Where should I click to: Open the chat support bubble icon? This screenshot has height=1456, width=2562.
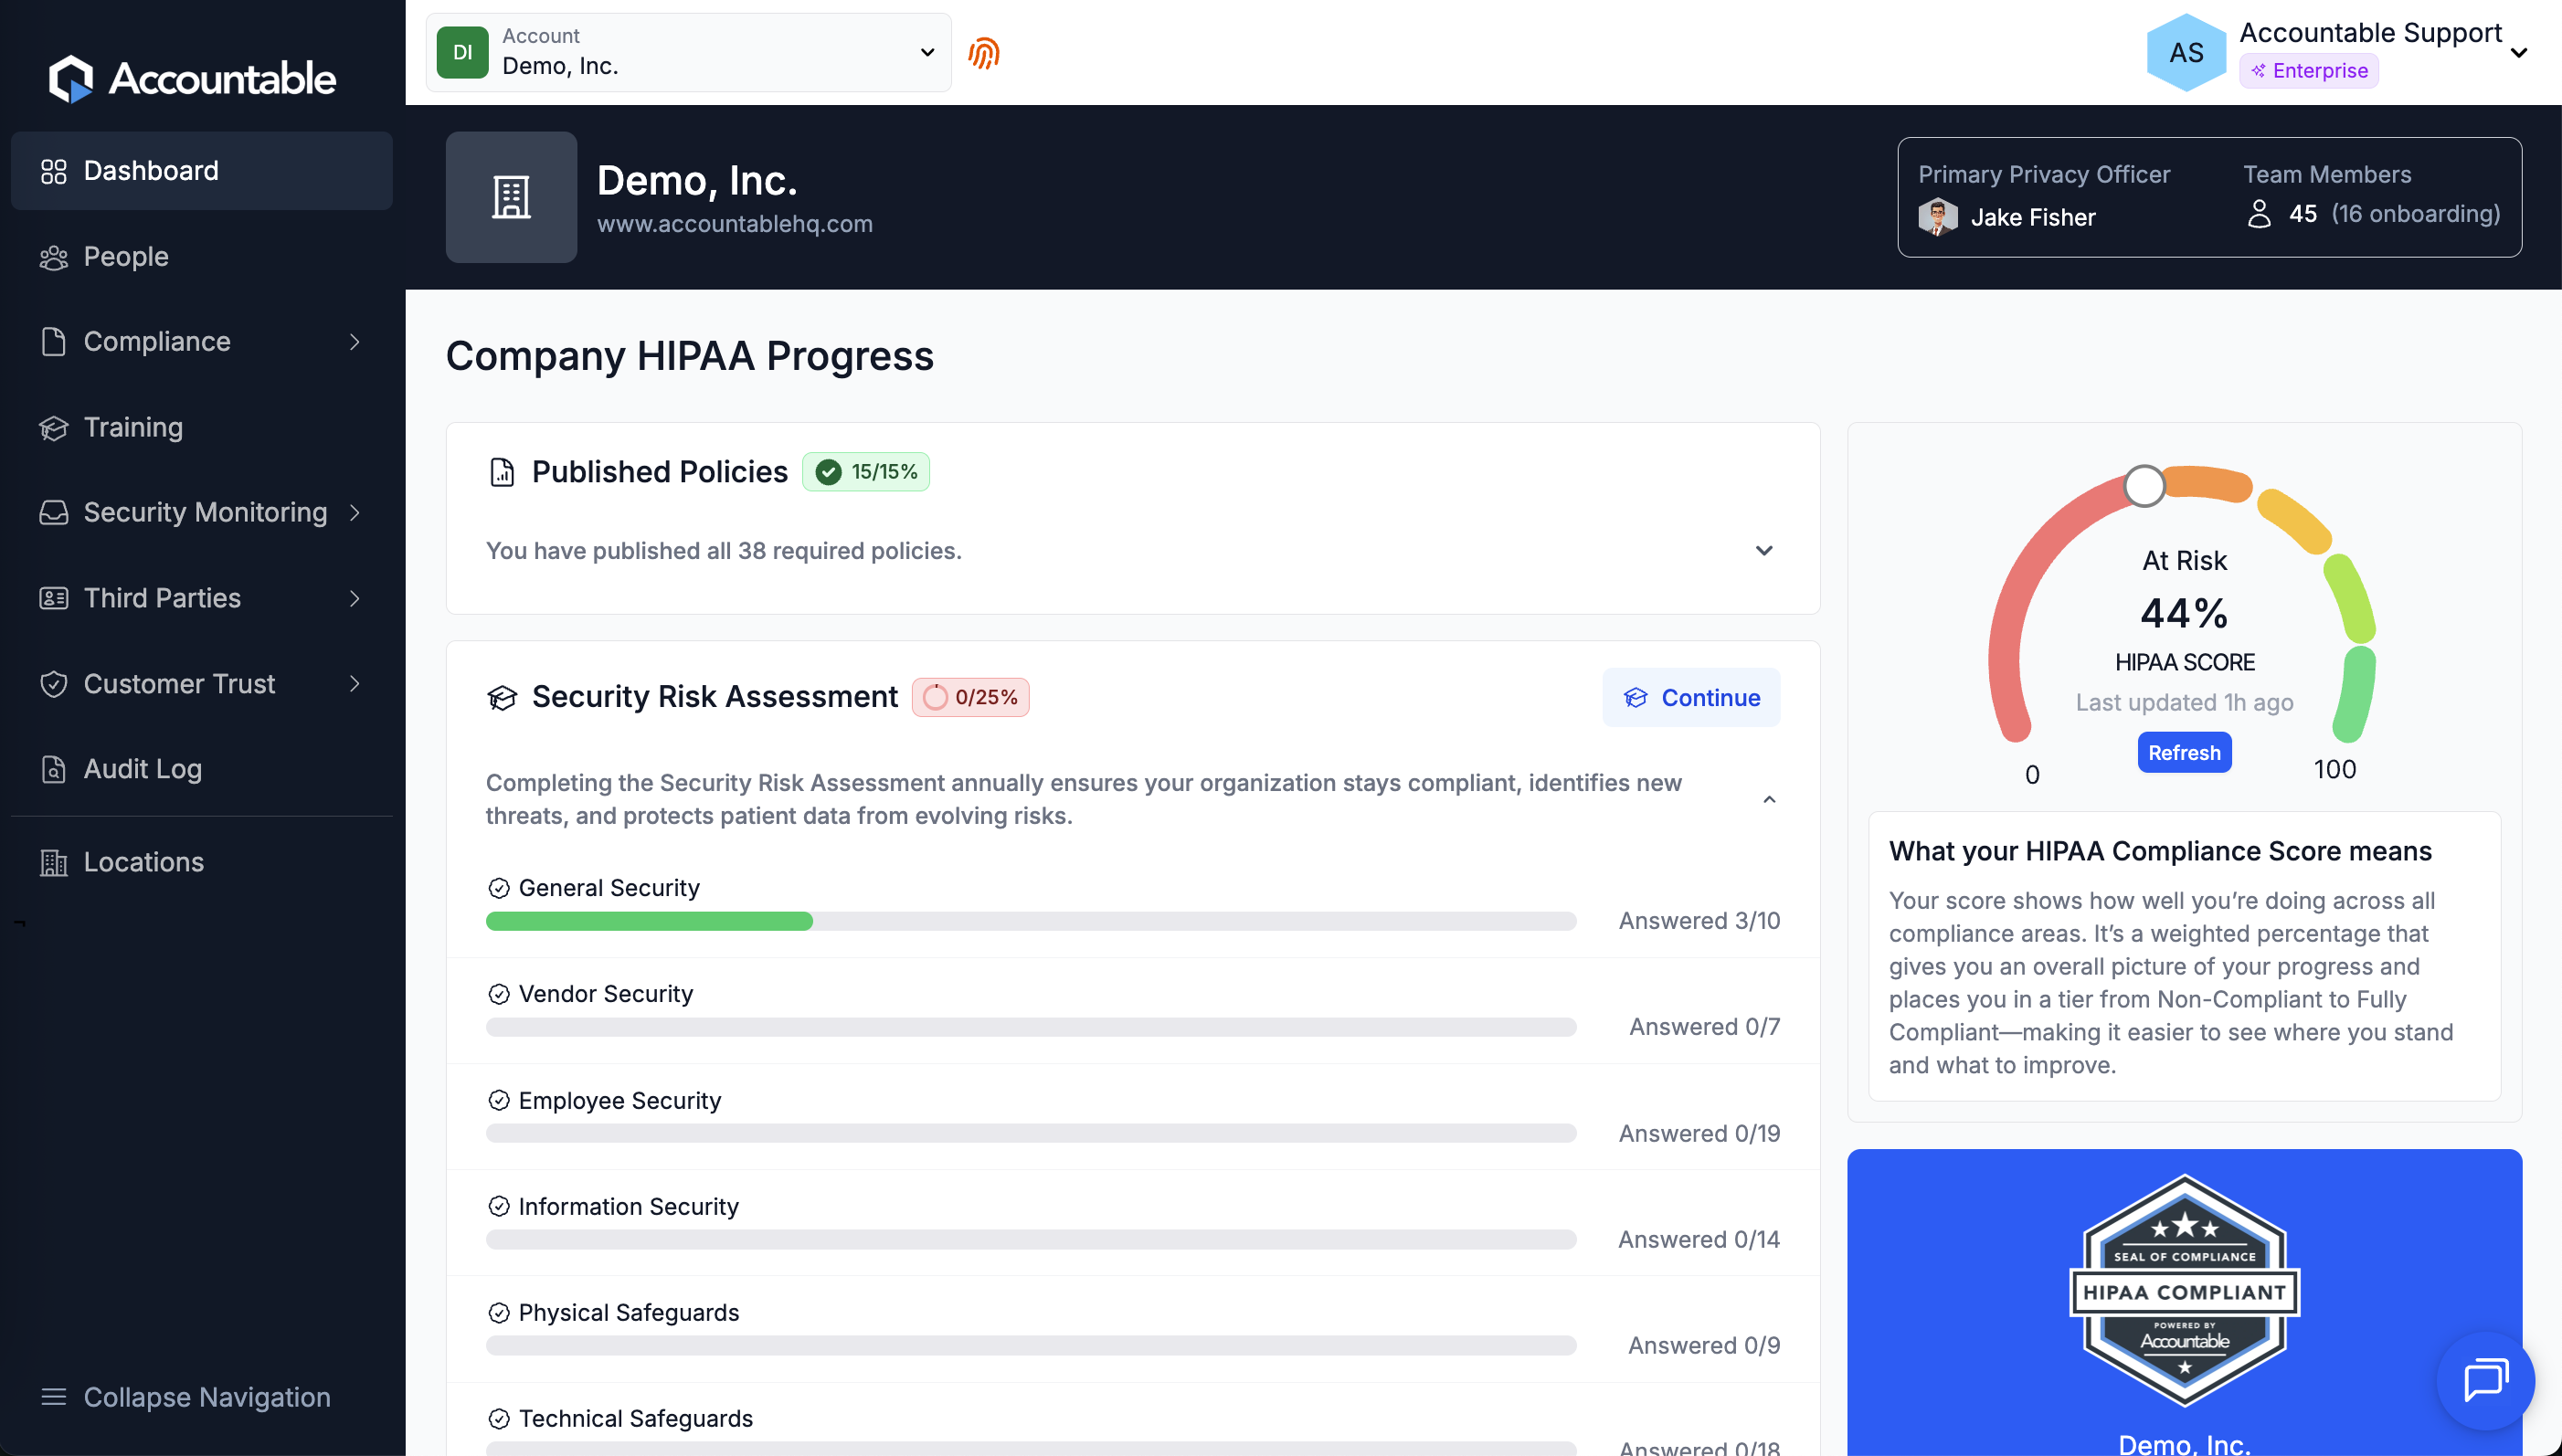point(2484,1381)
